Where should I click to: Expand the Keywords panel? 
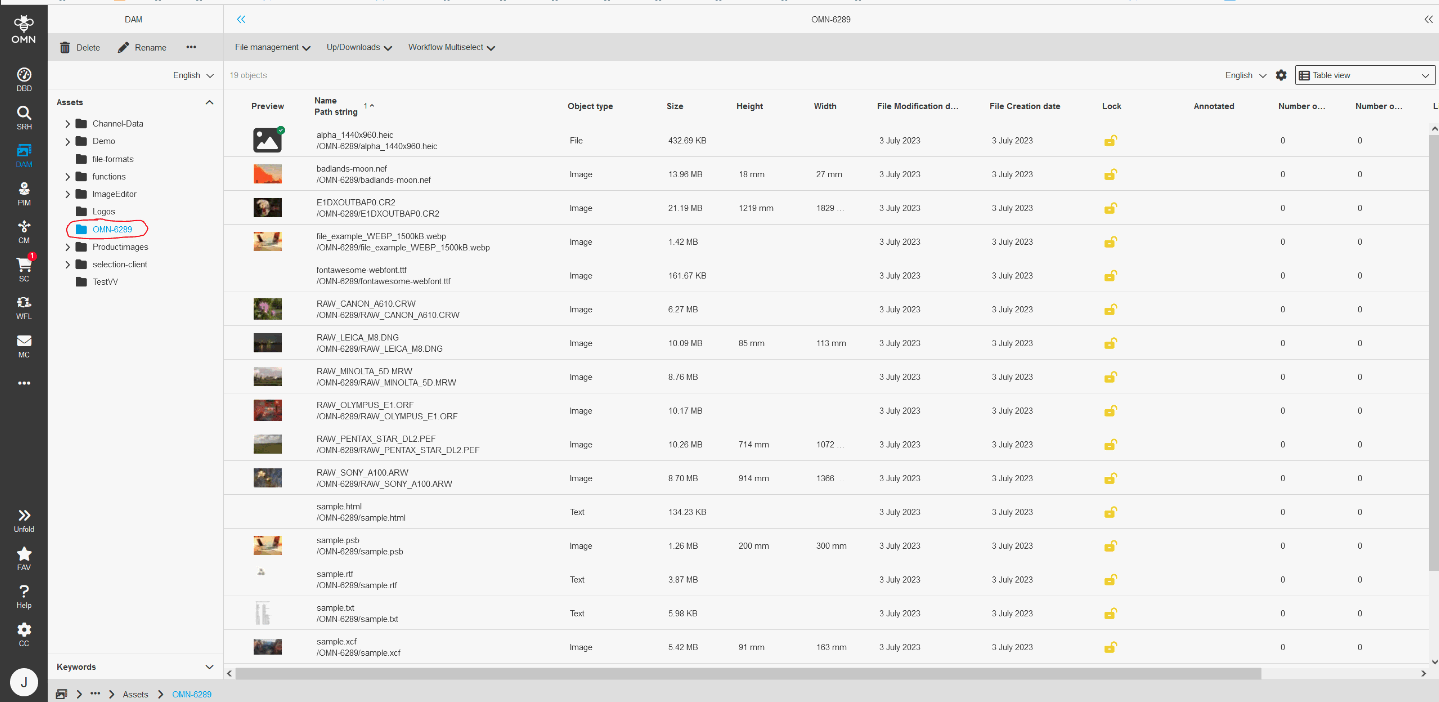click(x=209, y=667)
